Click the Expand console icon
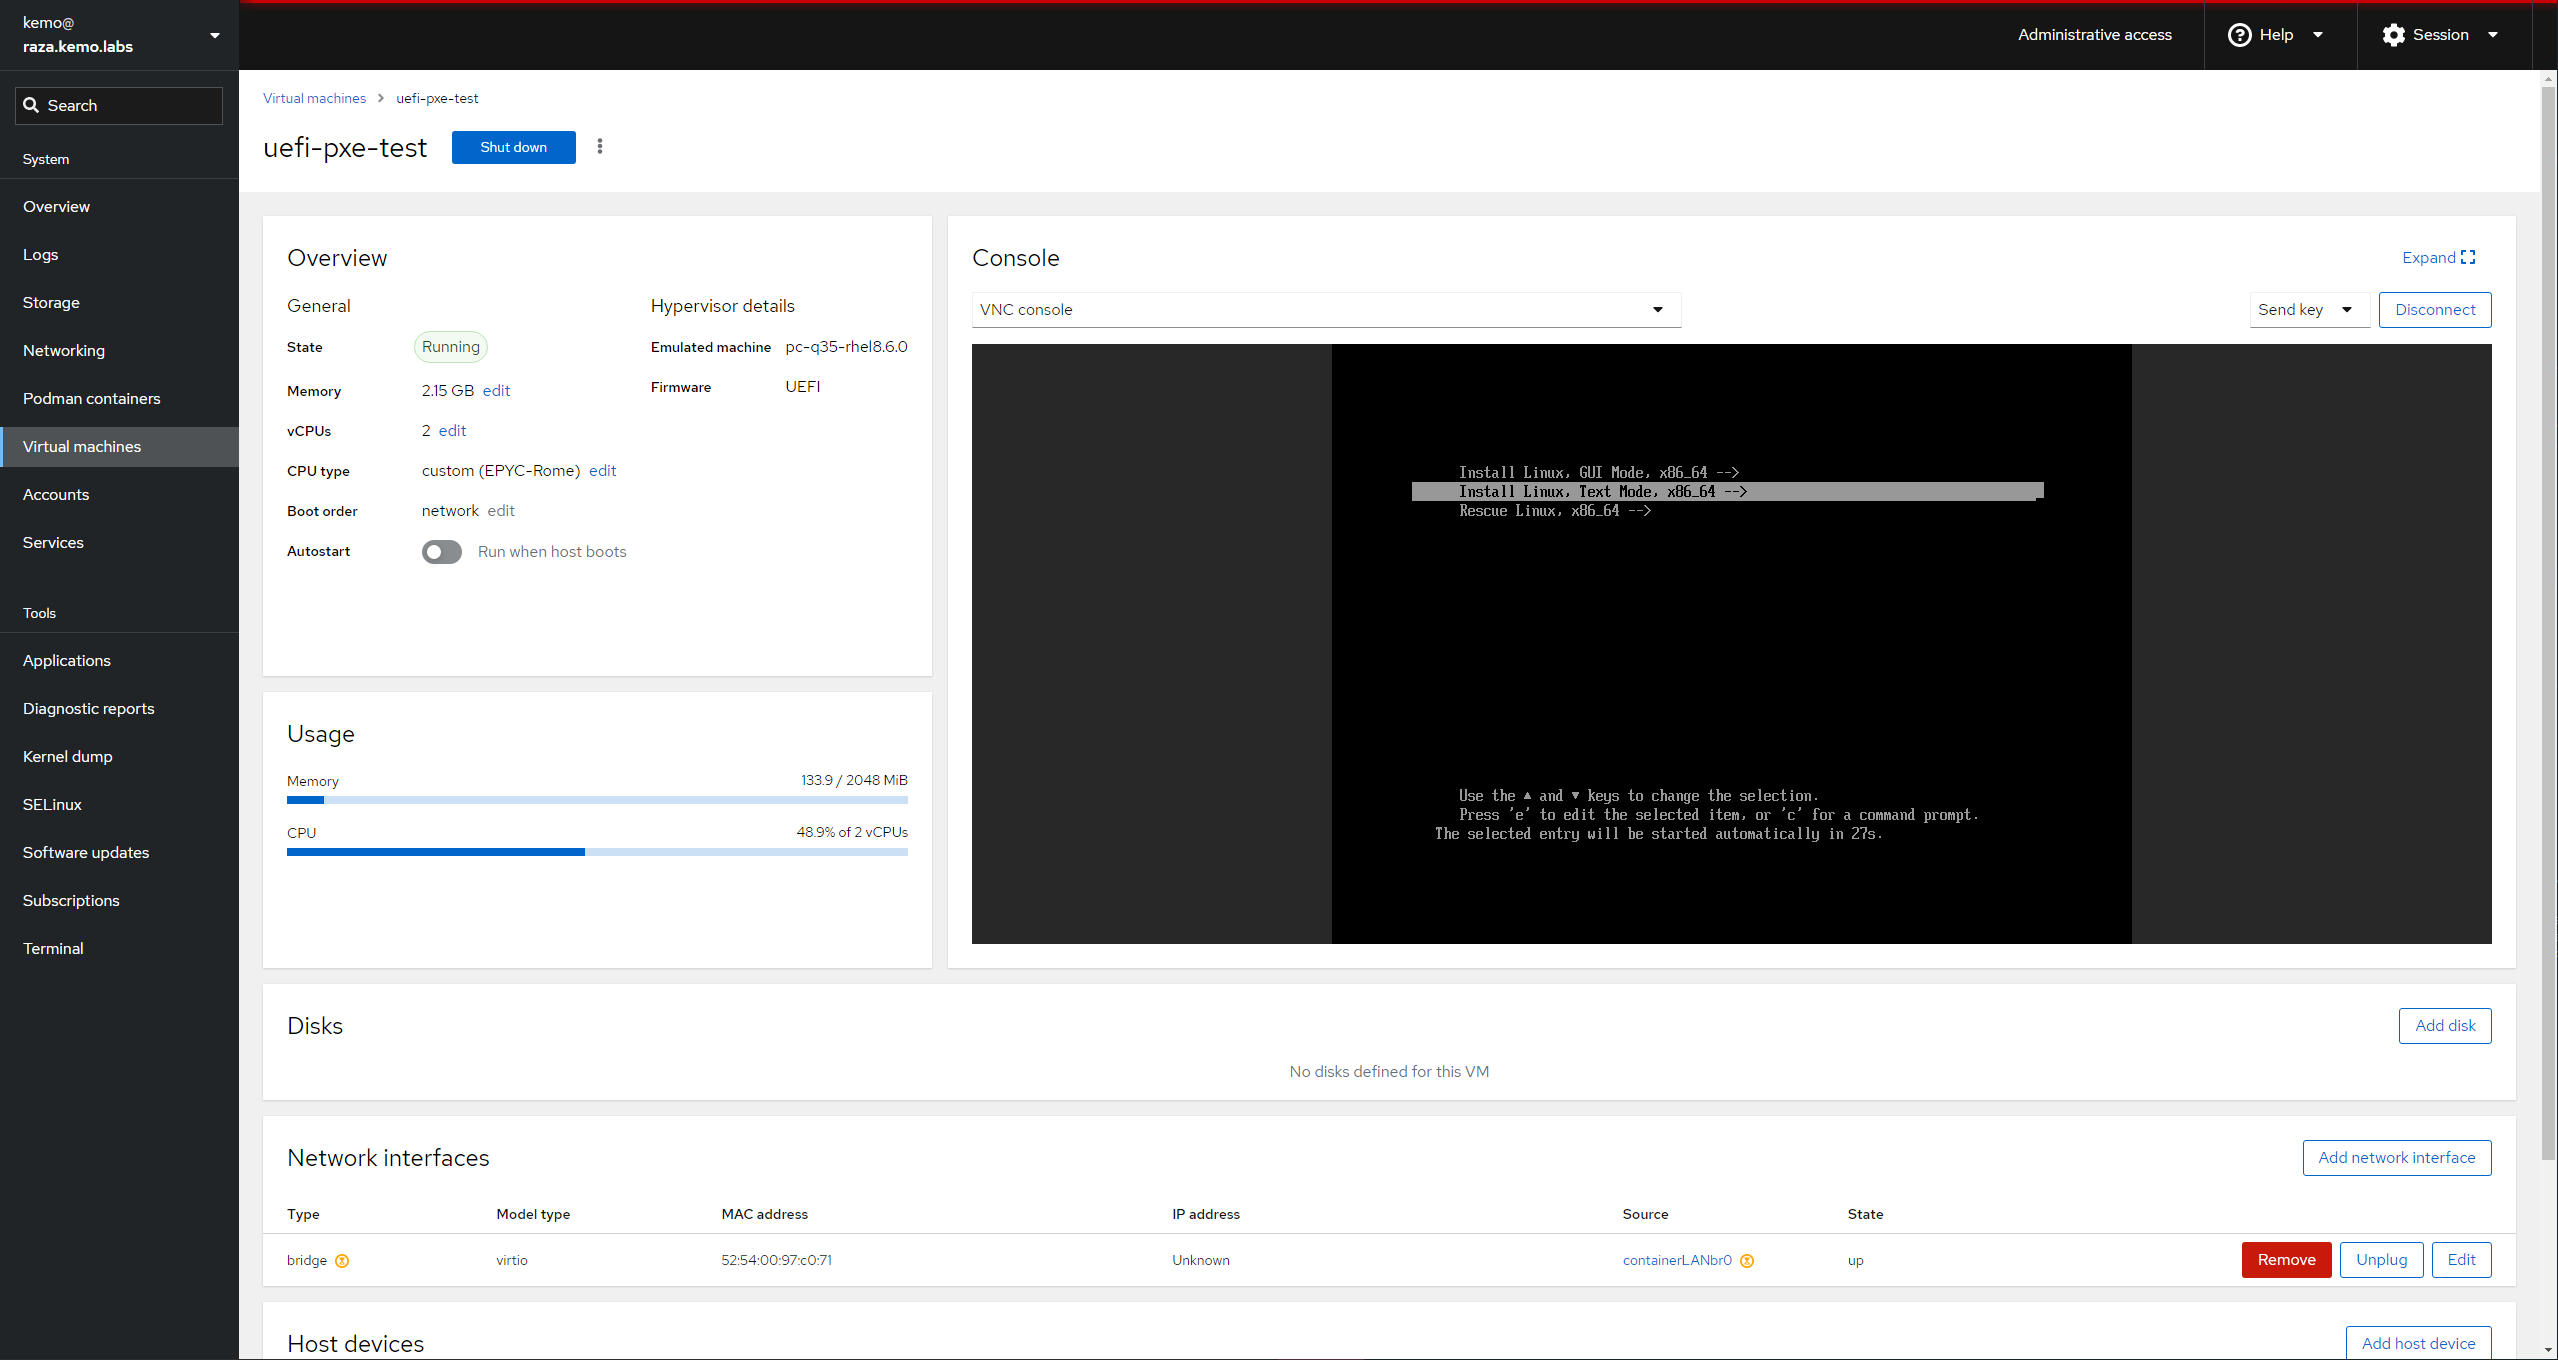The image size is (2558, 1360). coord(2468,257)
